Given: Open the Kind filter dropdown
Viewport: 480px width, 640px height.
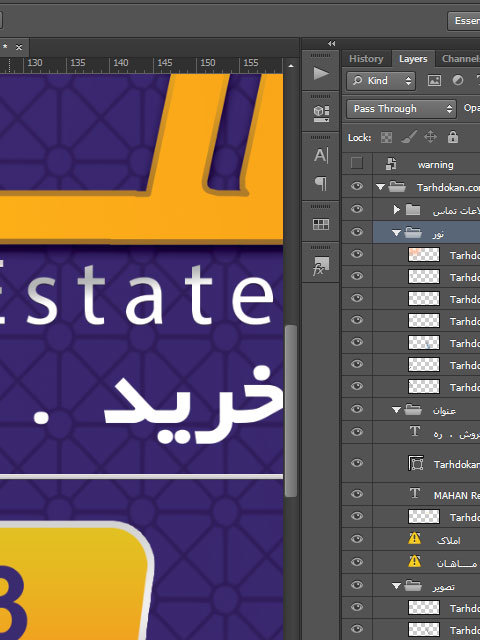Looking at the screenshot, I should click(381, 81).
